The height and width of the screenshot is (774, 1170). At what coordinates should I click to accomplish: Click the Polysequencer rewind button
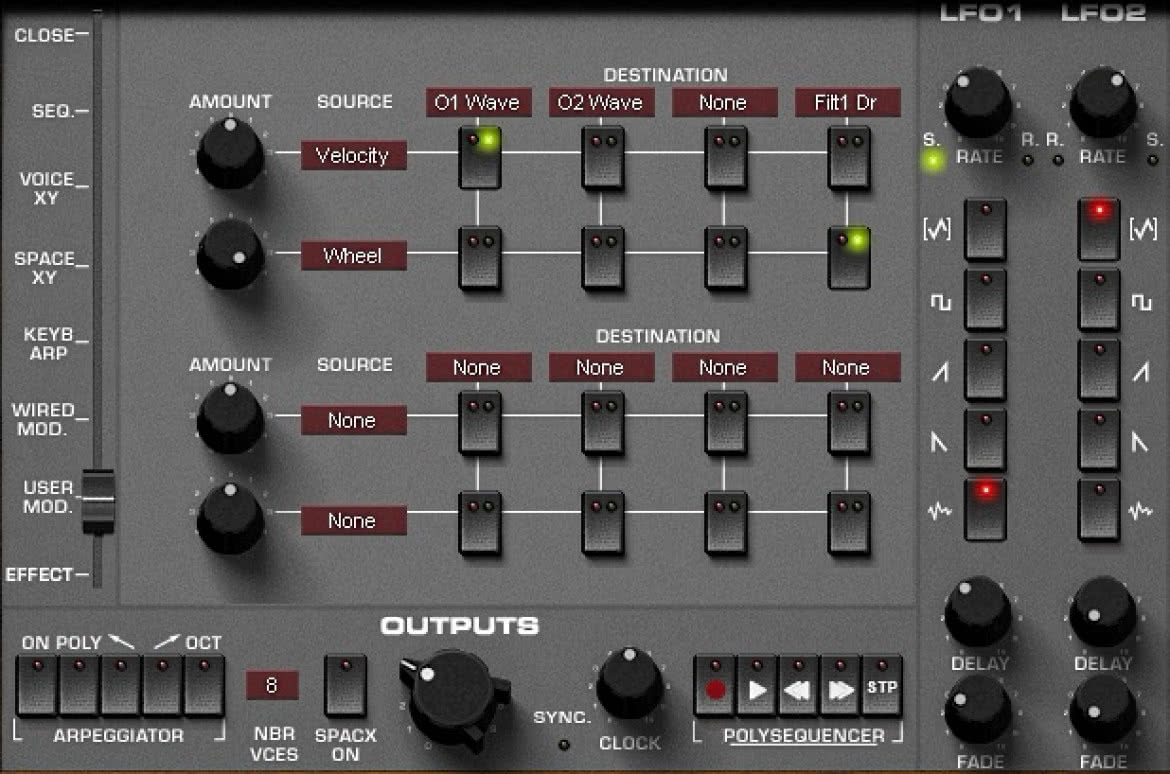(x=798, y=686)
